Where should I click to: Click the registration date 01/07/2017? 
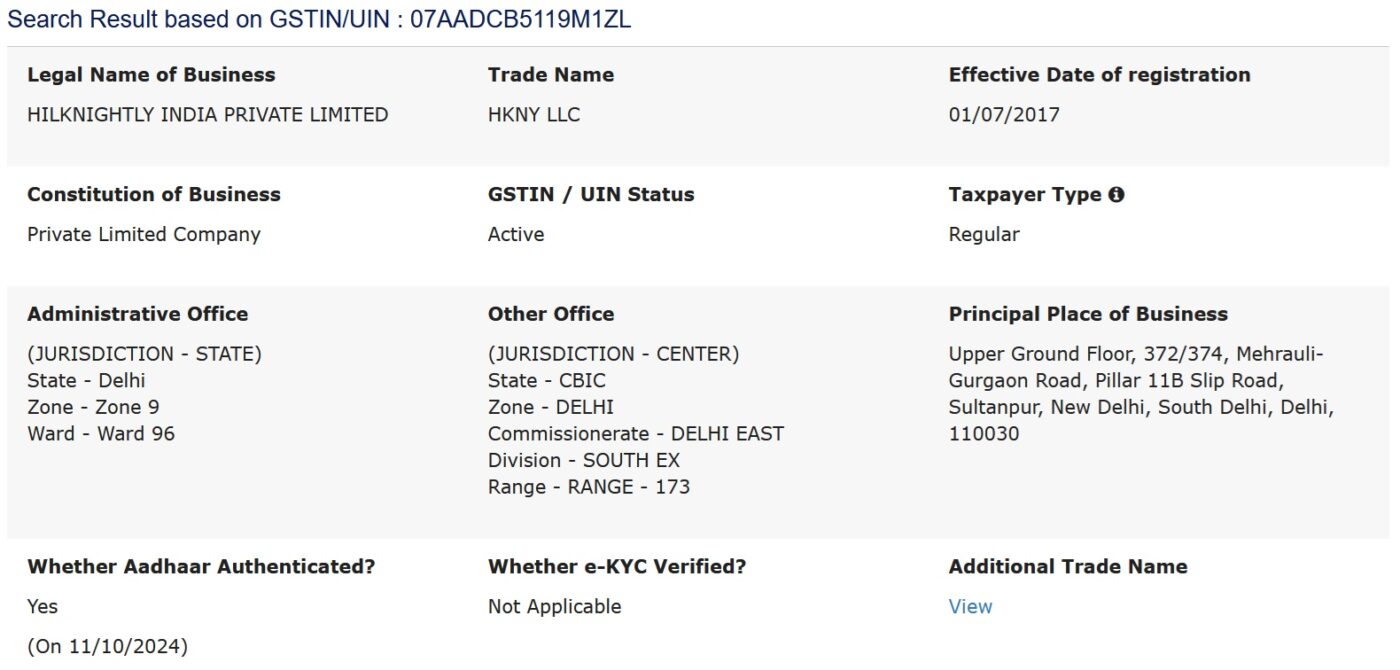1003,115
